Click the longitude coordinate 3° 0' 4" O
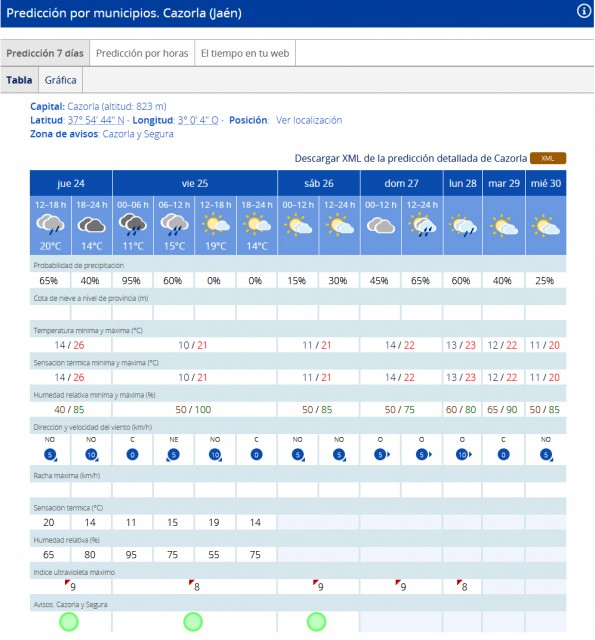The image size is (595, 640). (198, 120)
